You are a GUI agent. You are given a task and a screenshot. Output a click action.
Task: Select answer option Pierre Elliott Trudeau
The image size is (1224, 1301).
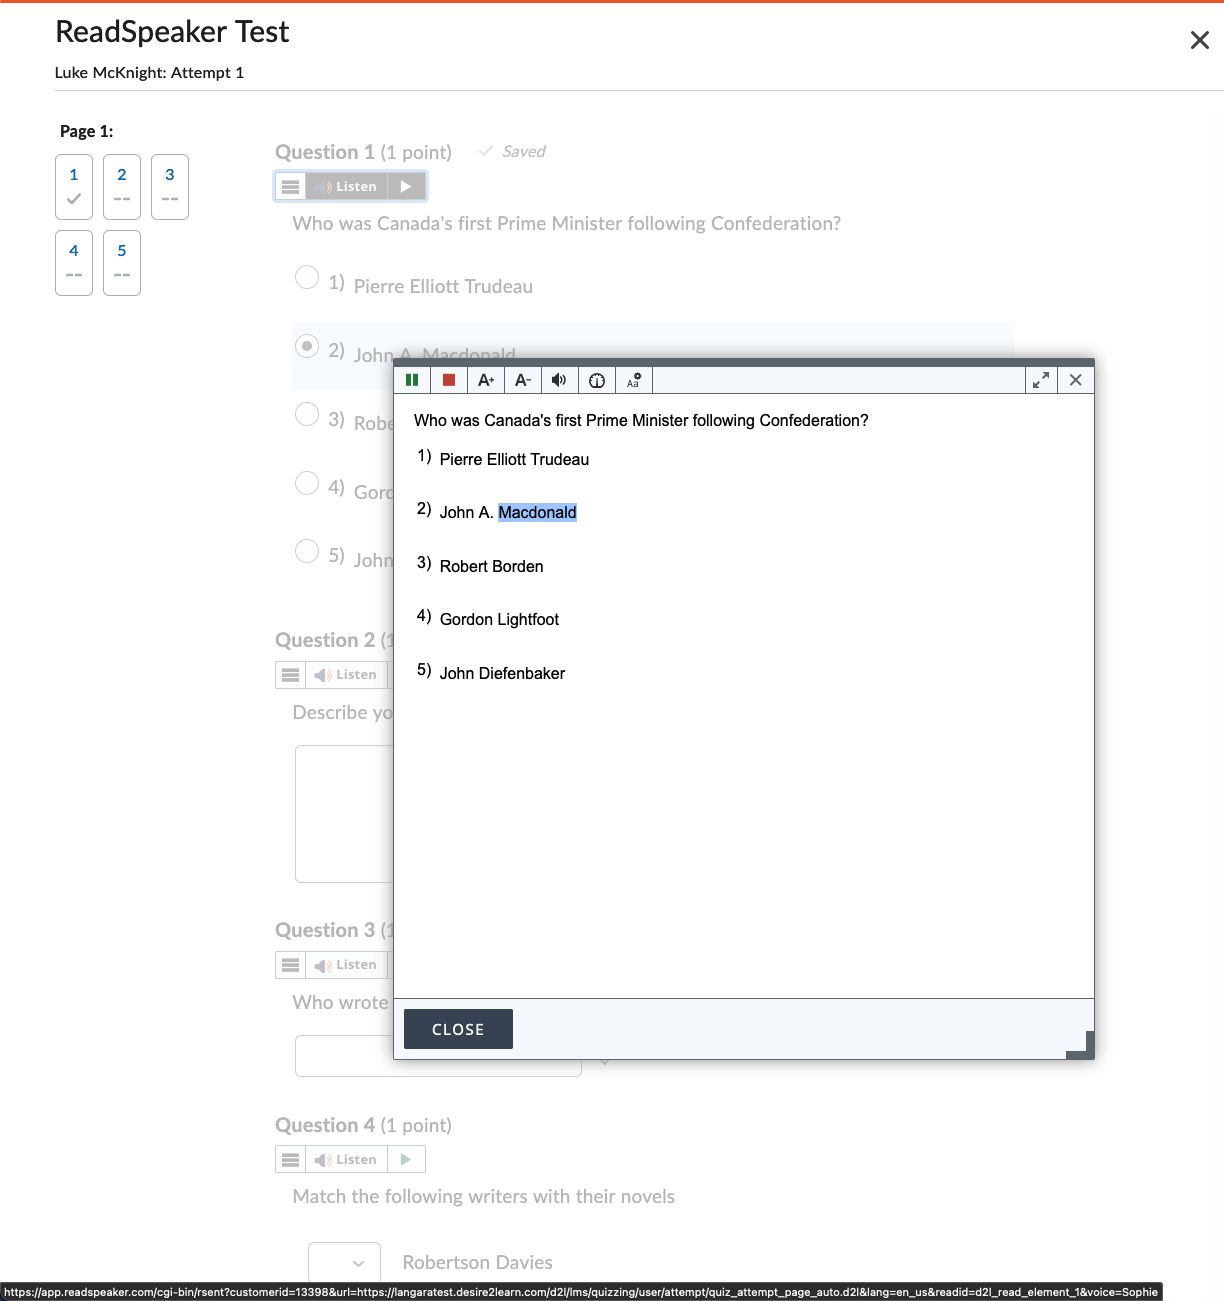307,277
